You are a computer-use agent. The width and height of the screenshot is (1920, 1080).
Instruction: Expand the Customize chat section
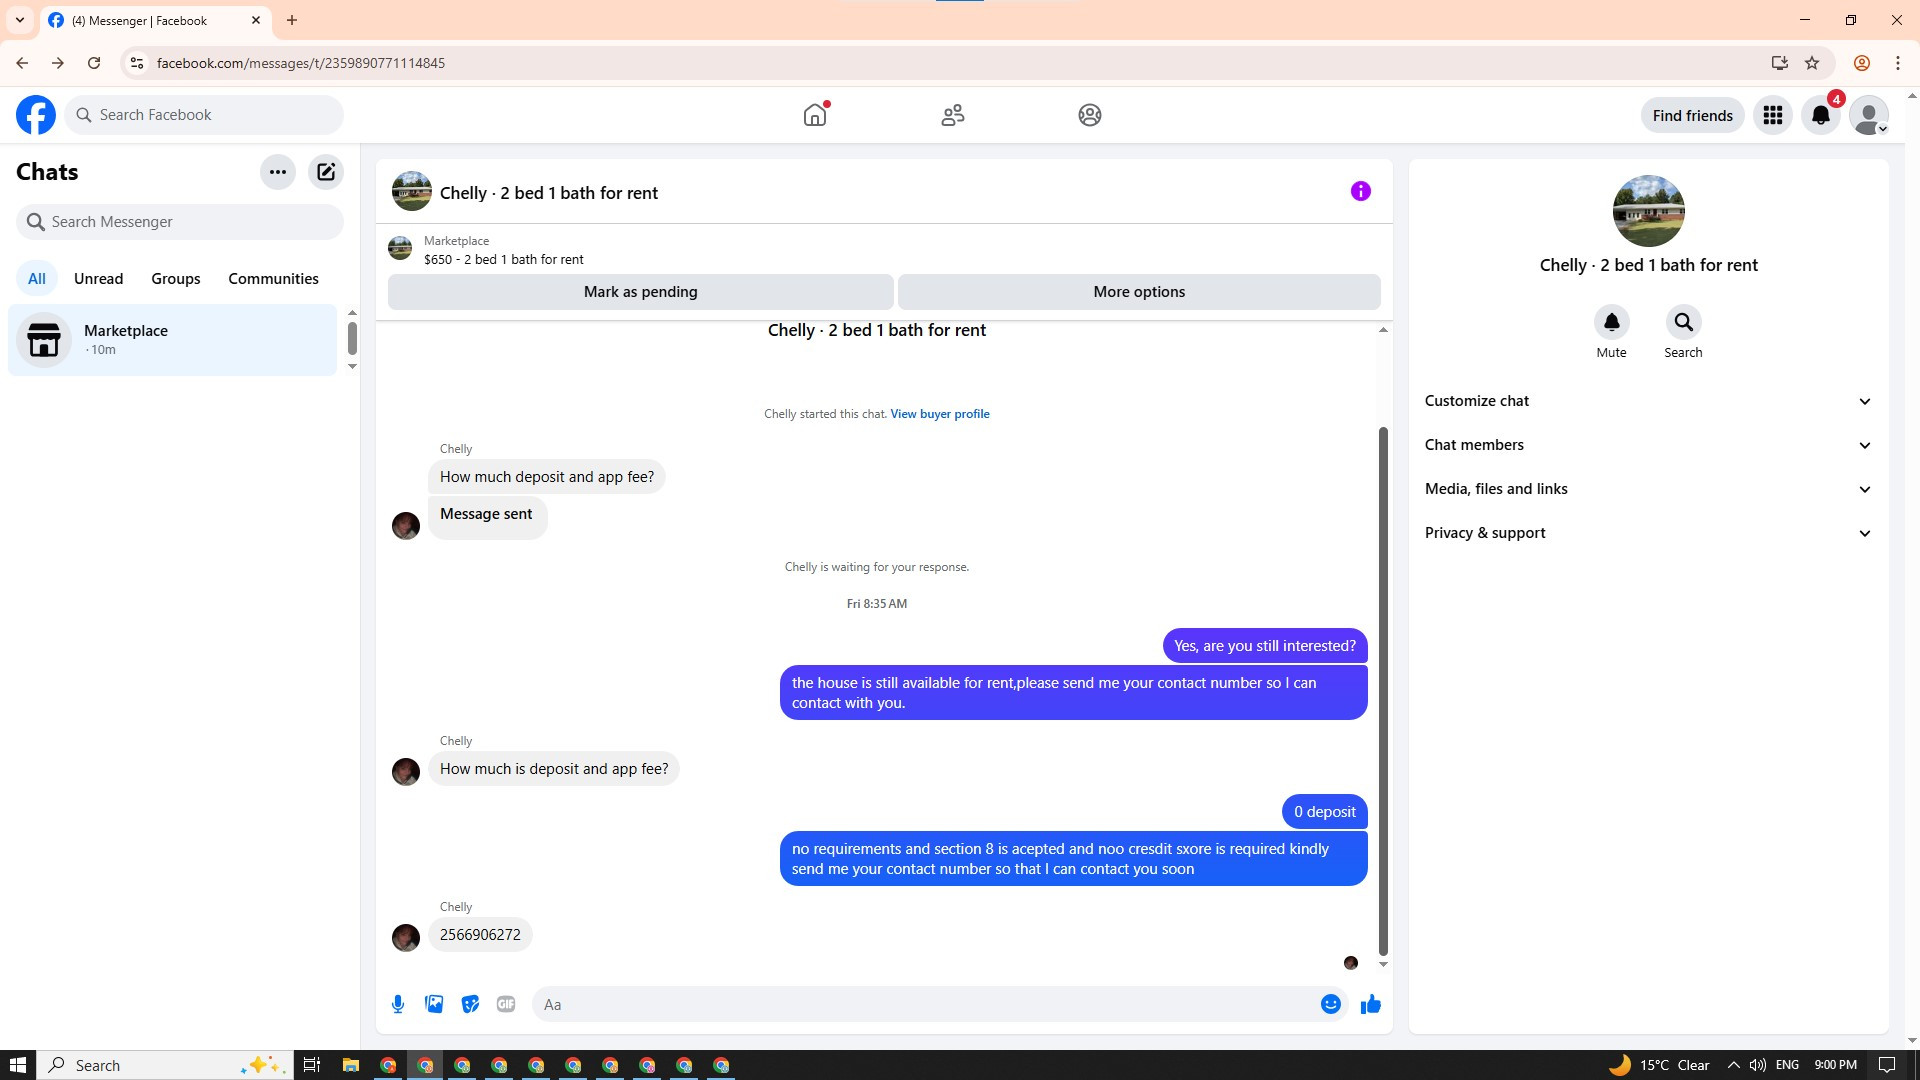coord(1649,401)
